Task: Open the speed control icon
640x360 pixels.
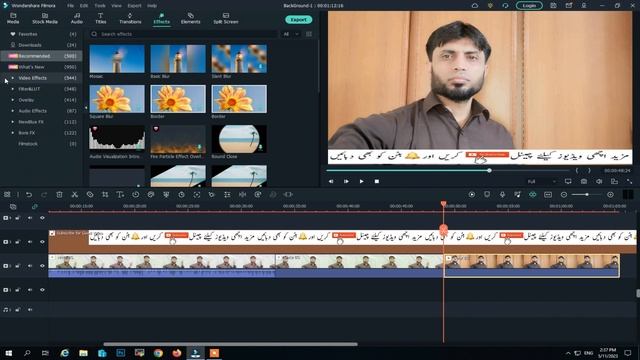Action: (x=136, y=195)
